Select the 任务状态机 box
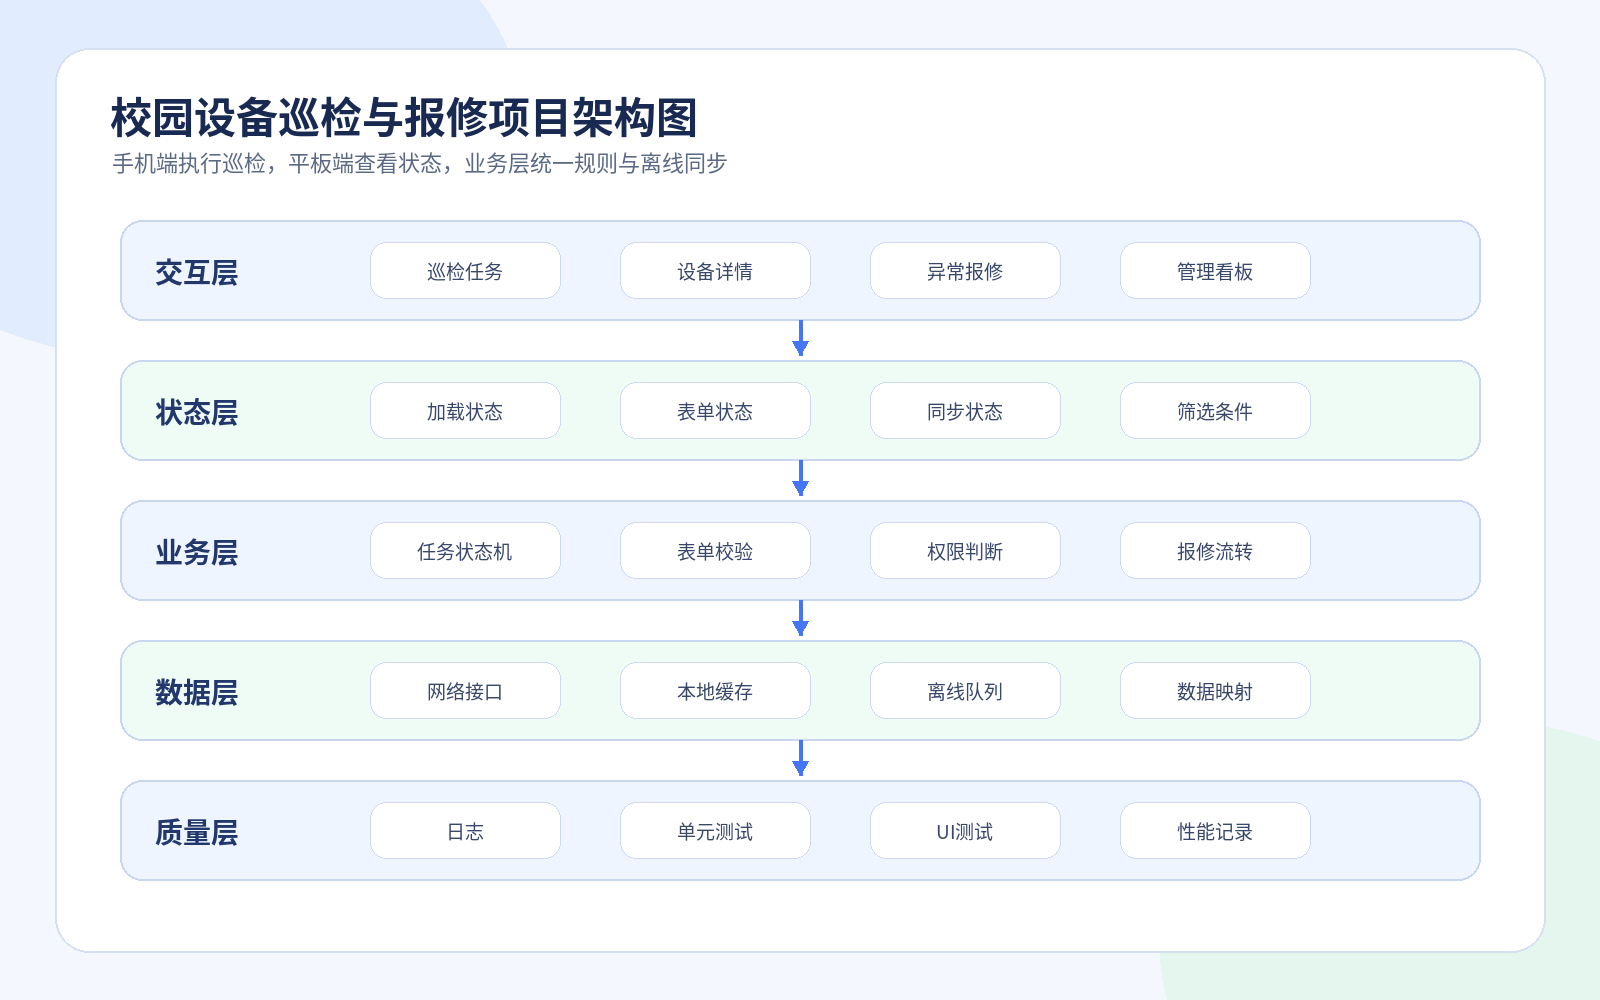 pos(465,551)
